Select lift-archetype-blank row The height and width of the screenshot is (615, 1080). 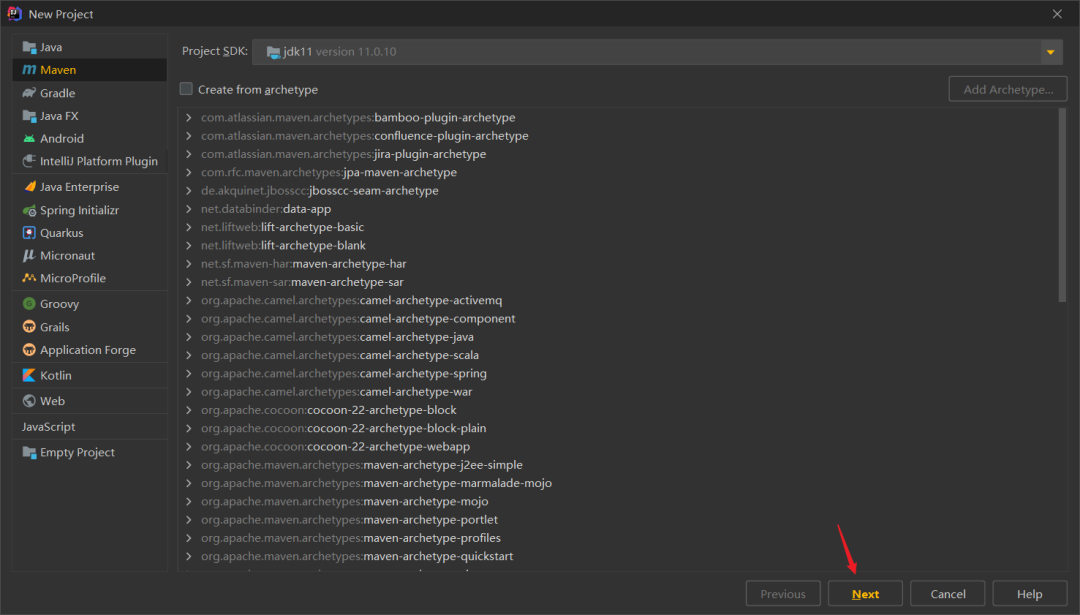pyautogui.click(x=619, y=245)
